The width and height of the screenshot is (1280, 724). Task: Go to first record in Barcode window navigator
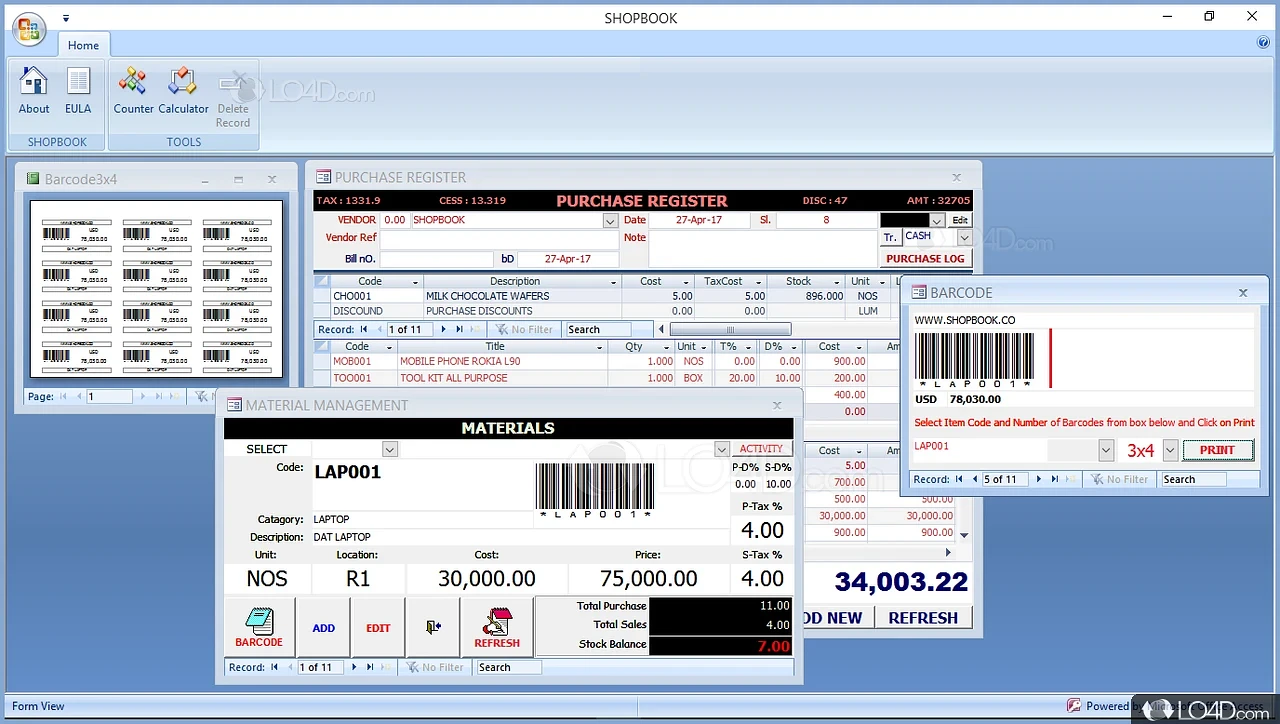pos(960,479)
